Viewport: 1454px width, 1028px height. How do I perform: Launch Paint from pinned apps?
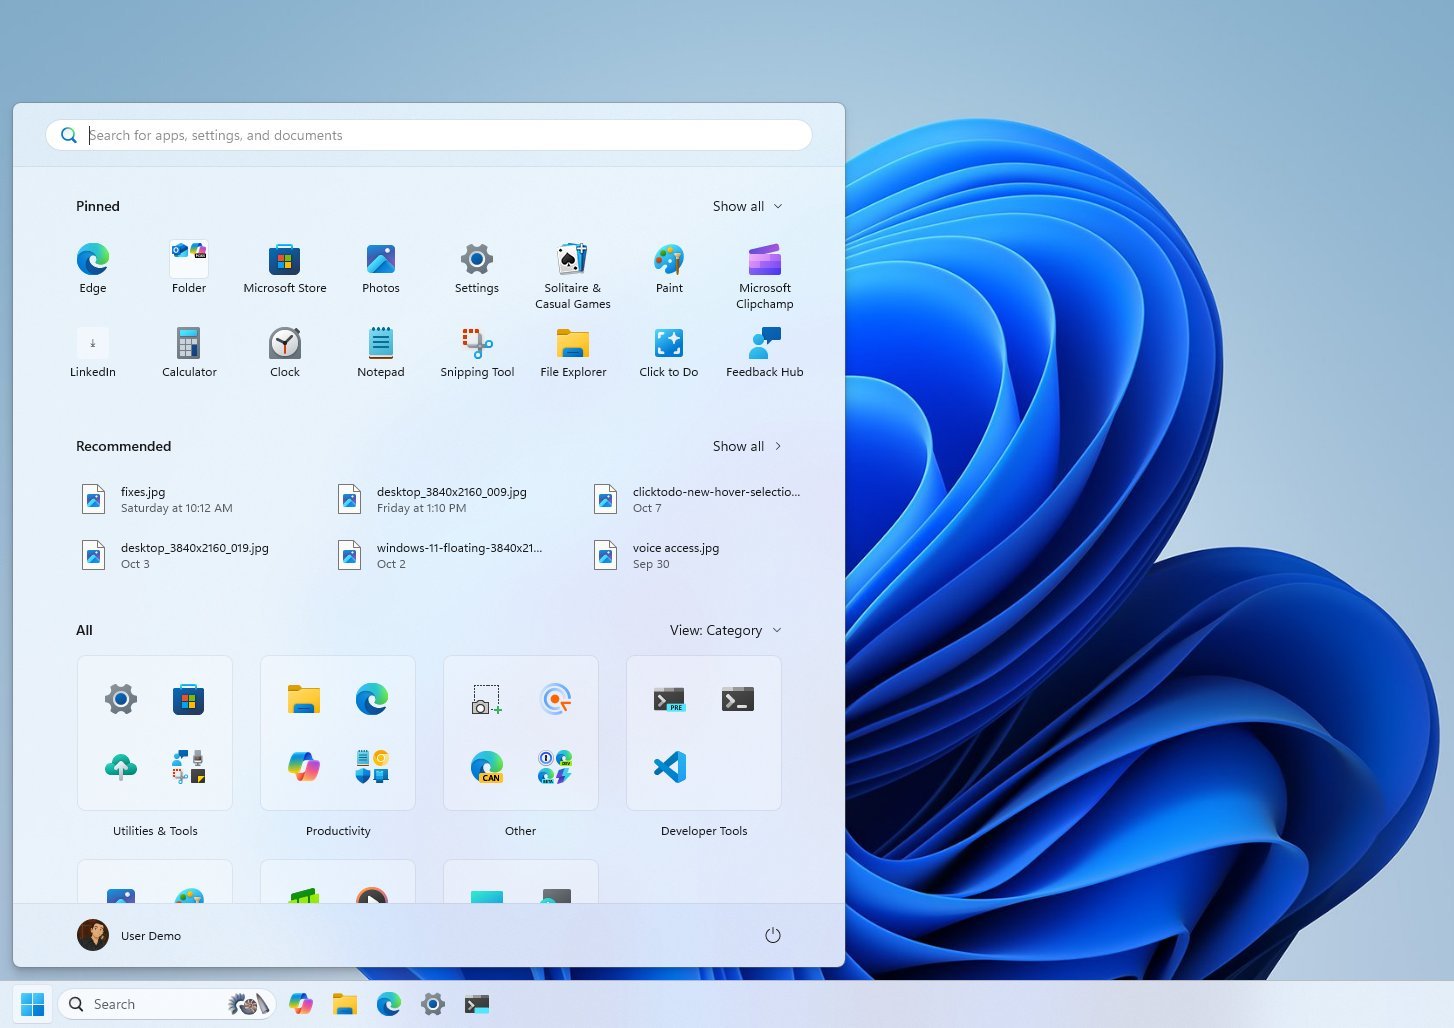668,262
